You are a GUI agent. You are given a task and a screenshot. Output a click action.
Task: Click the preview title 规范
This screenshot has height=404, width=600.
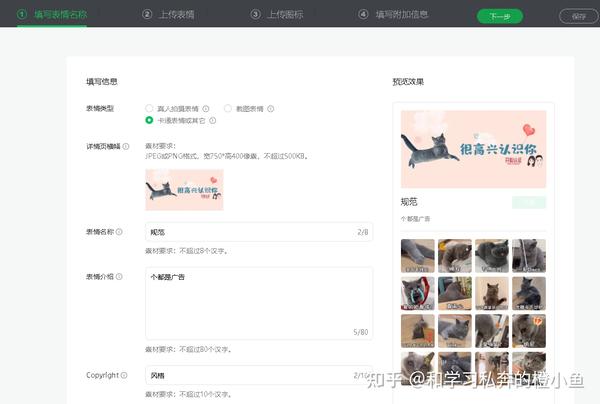[409, 202]
